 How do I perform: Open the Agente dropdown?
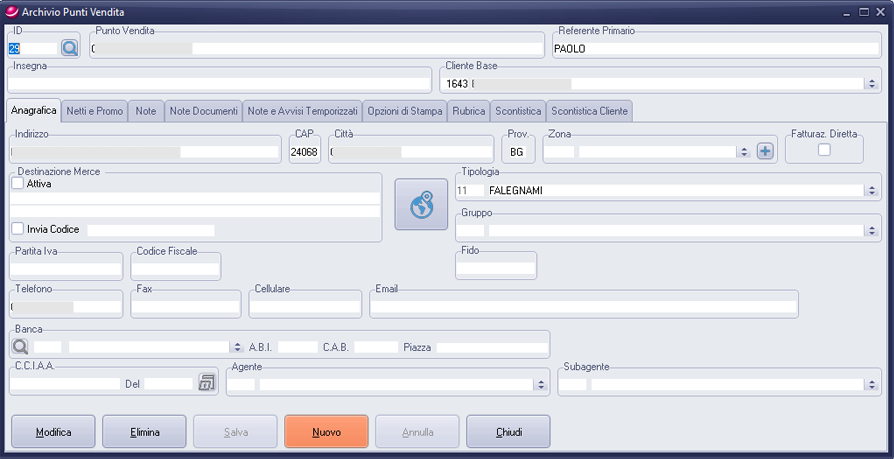pos(541,383)
